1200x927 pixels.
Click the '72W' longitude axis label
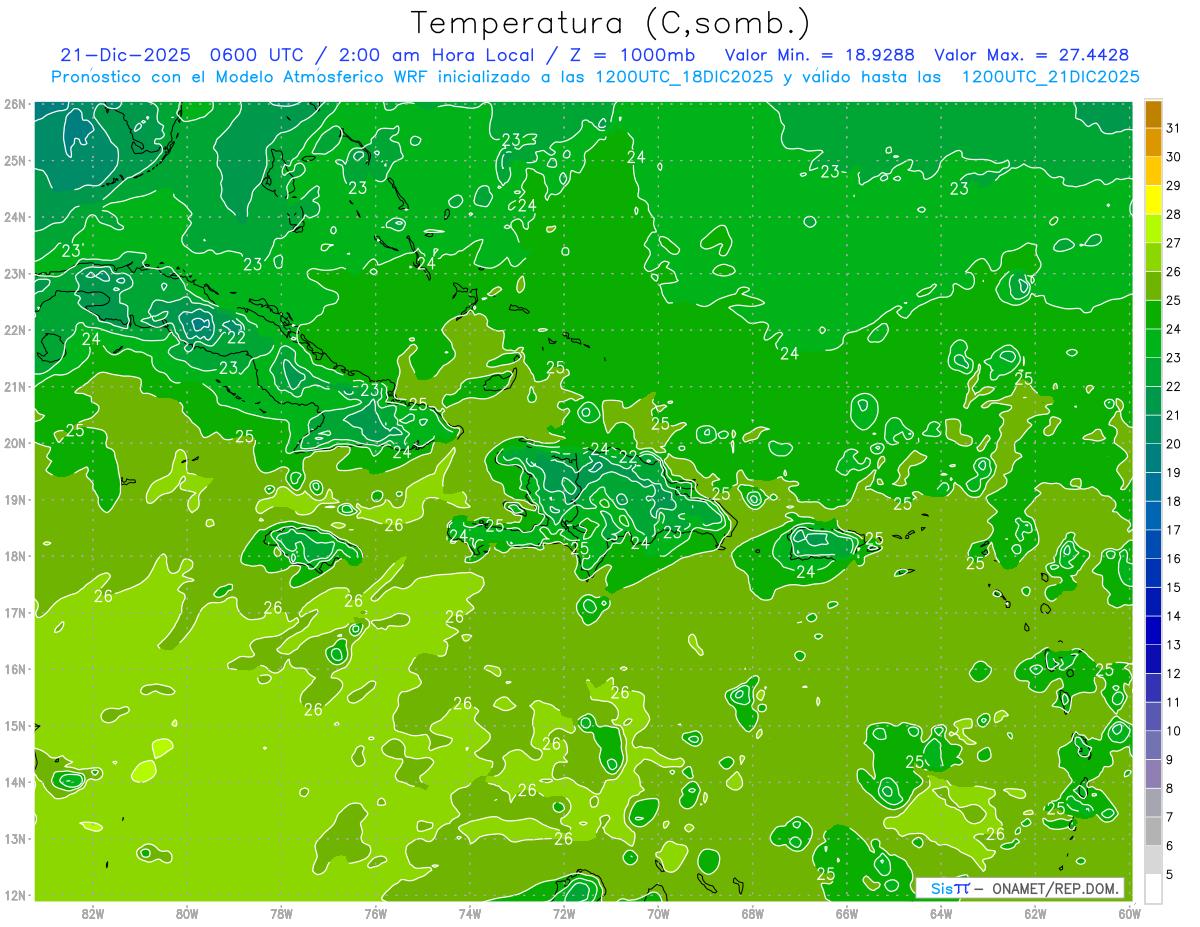(x=564, y=913)
